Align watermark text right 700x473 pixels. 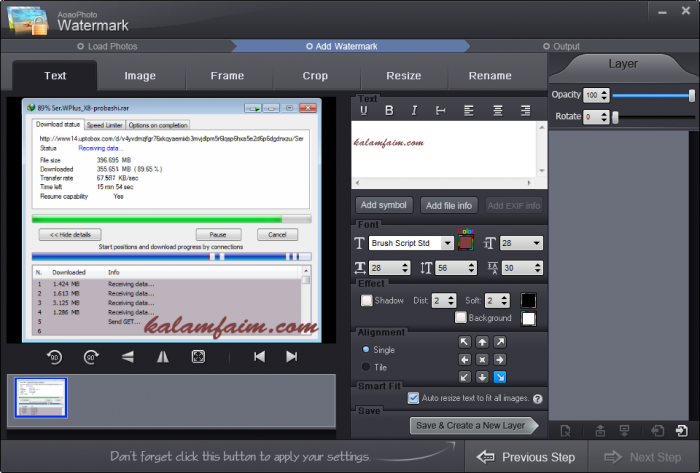526,111
